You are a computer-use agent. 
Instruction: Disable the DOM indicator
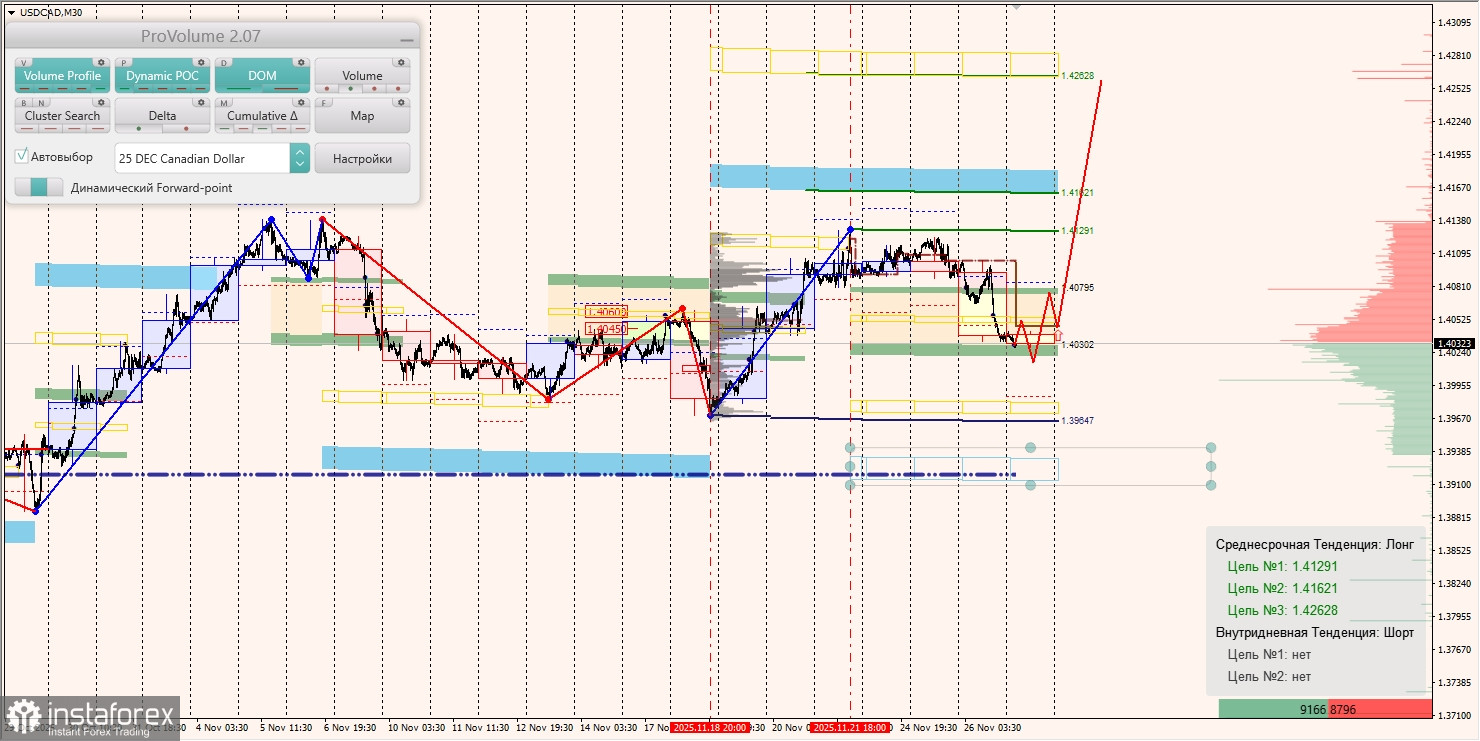tap(261, 75)
